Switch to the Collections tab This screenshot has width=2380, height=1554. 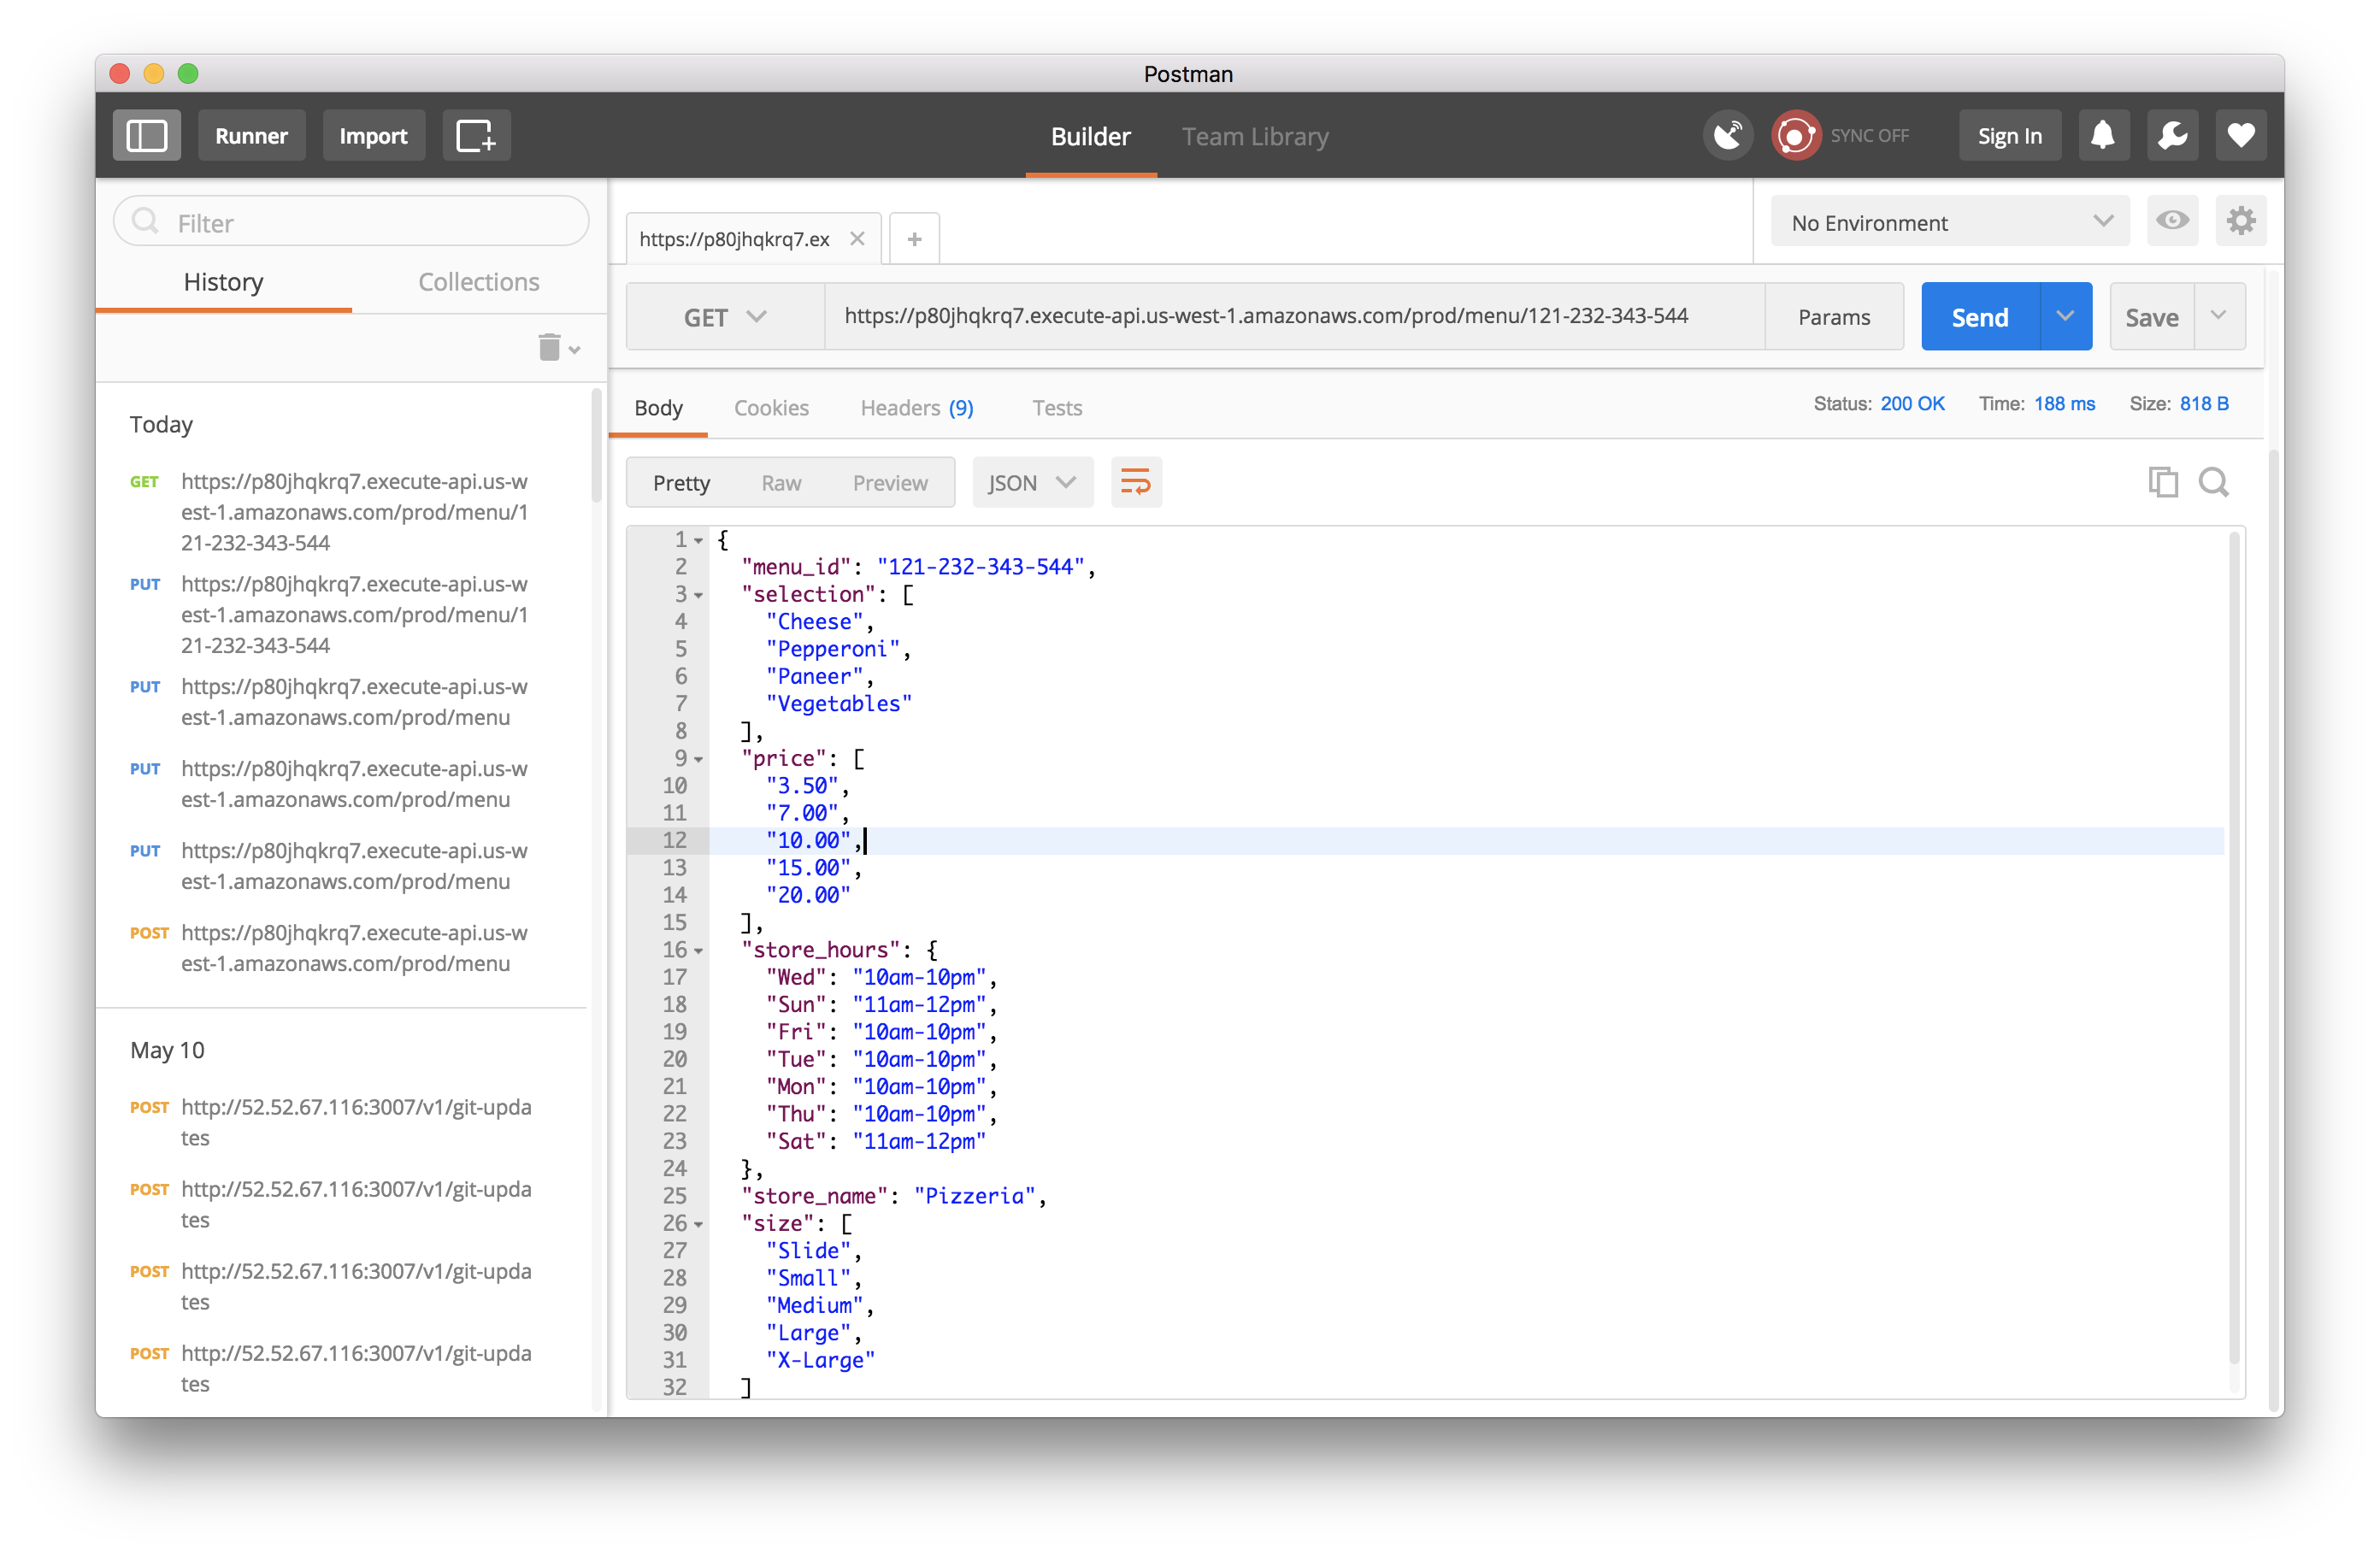[478, 282]
